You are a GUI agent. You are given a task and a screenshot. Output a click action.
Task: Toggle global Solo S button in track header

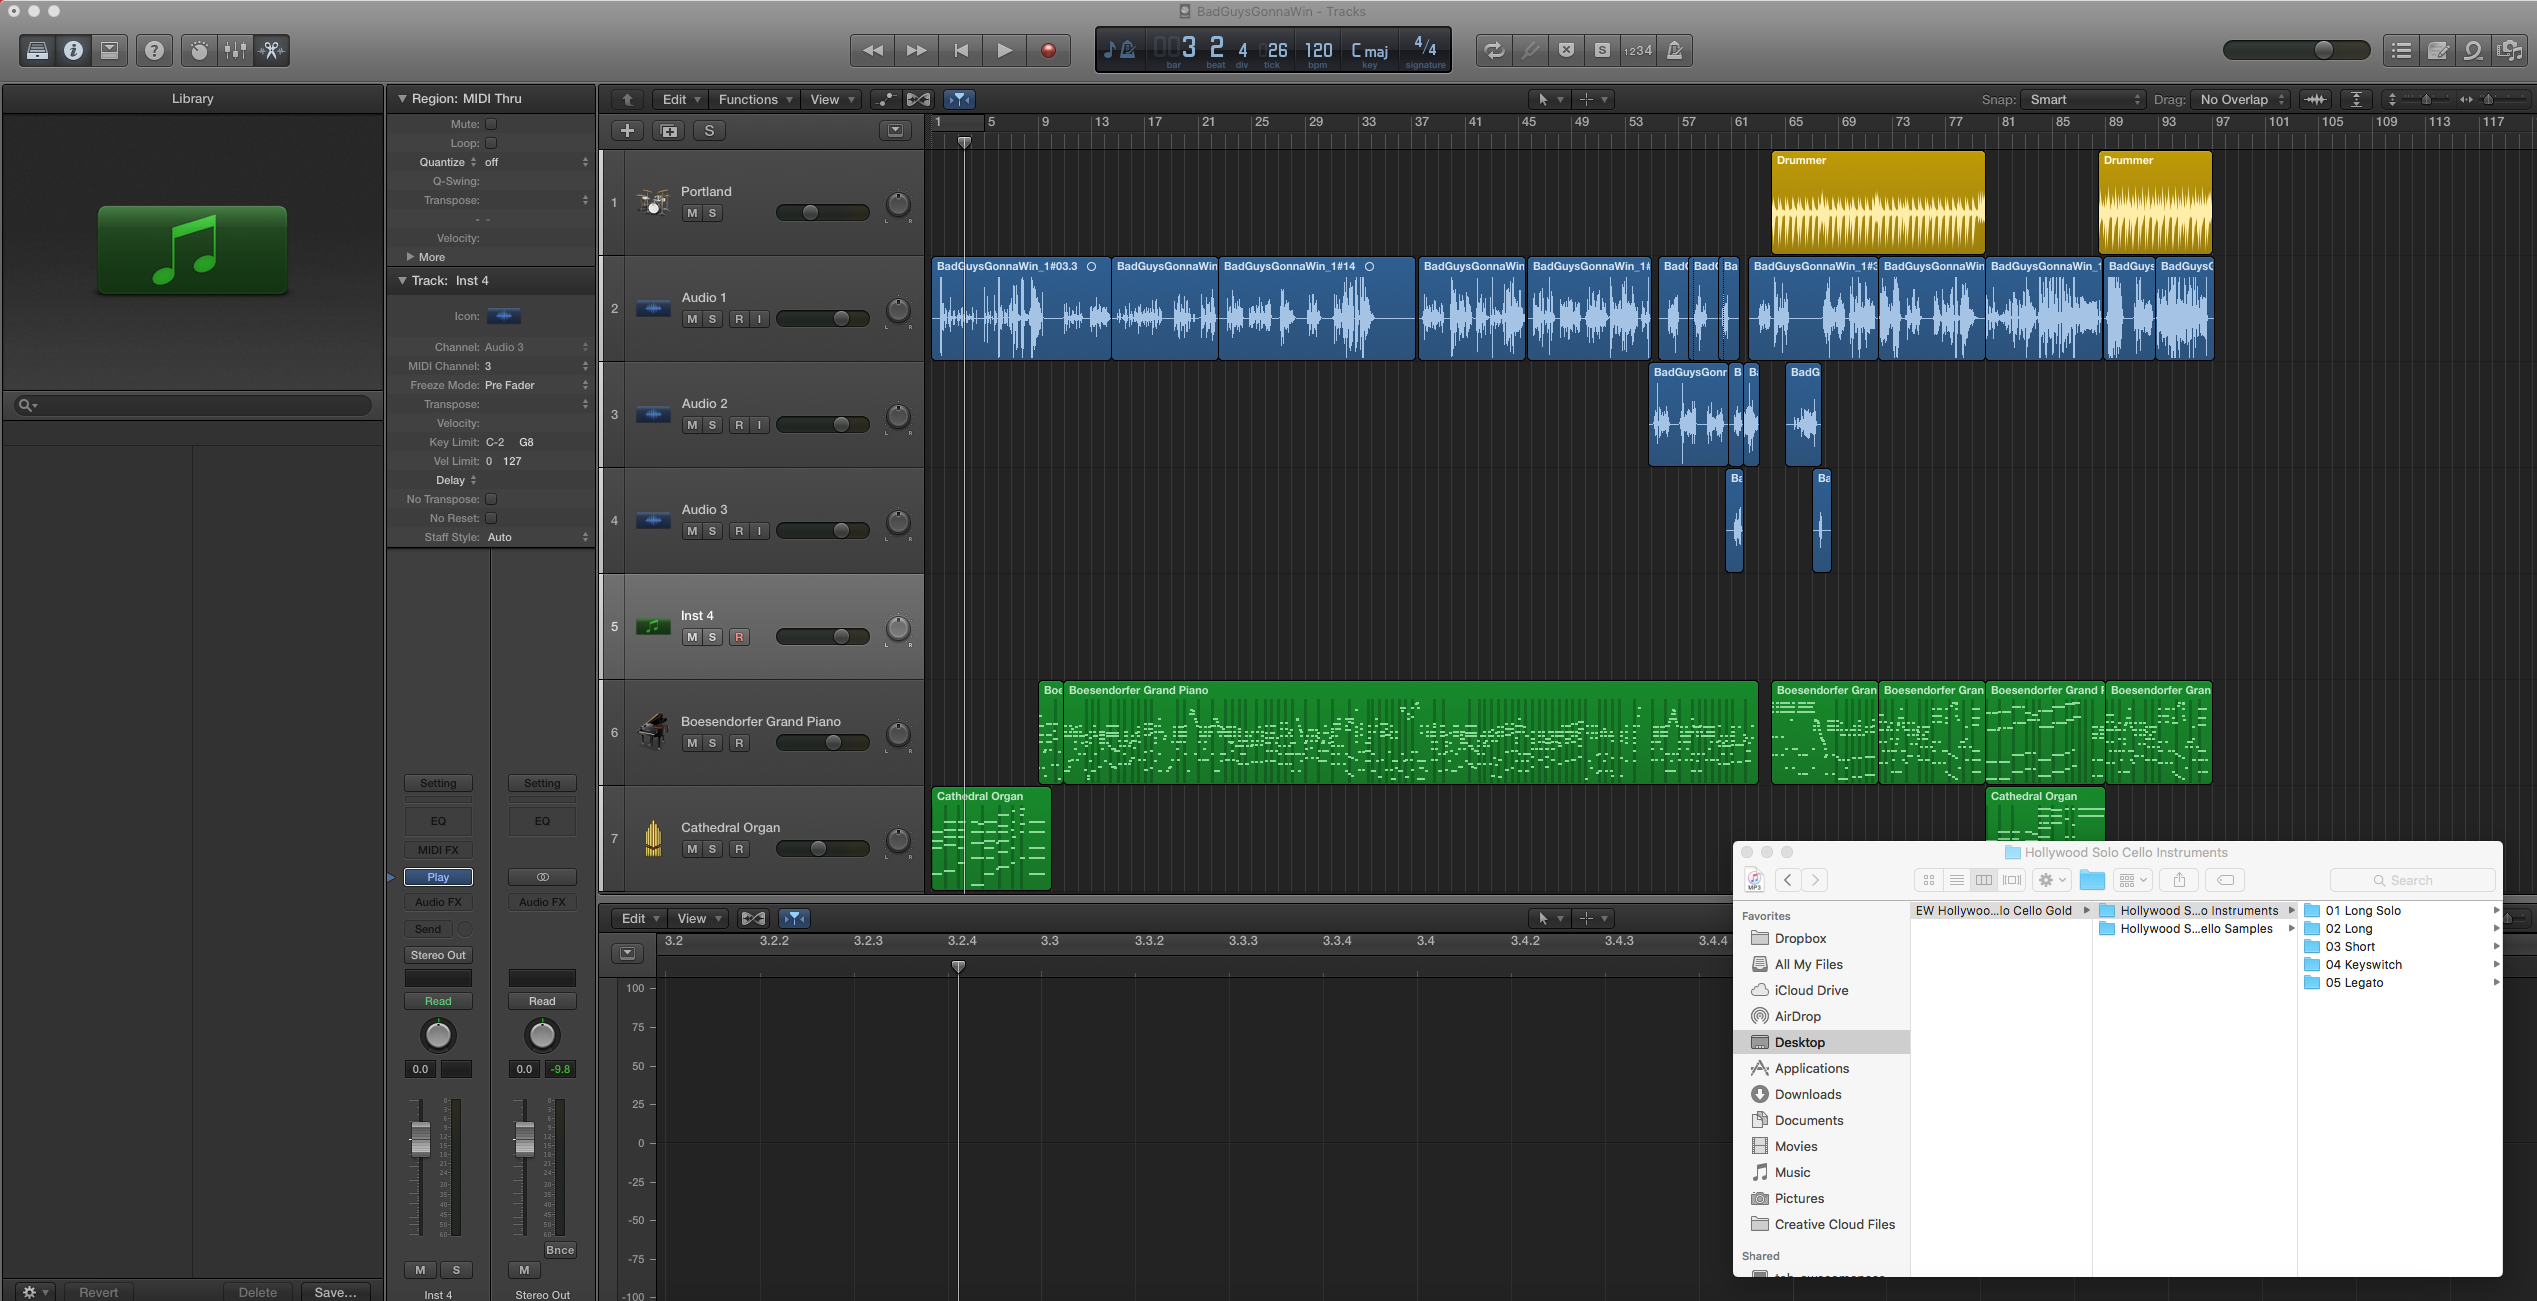click(709, 131)
